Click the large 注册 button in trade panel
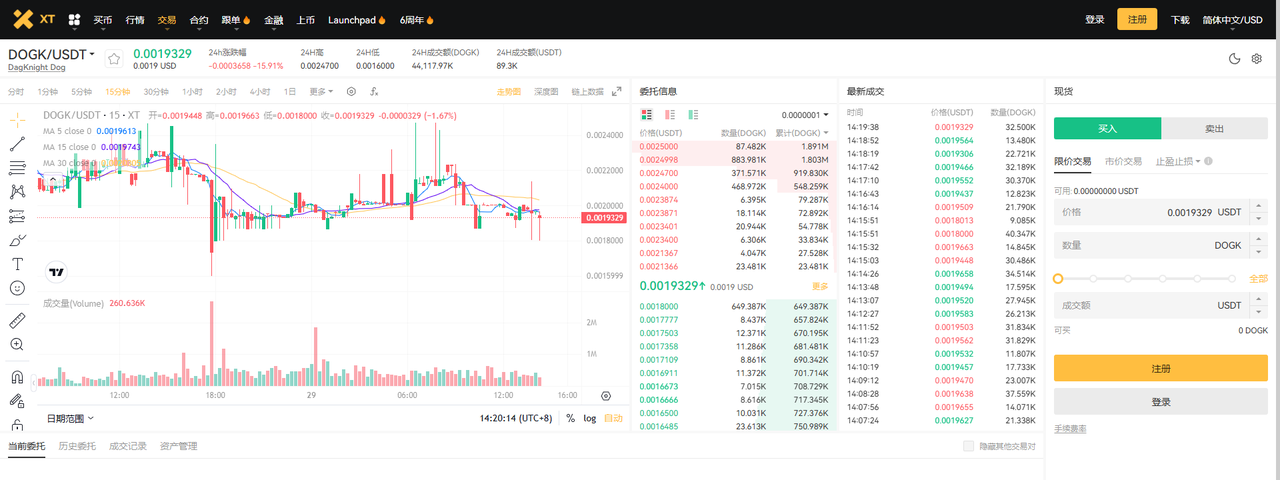1280x480 pixels. point(1161,368)
